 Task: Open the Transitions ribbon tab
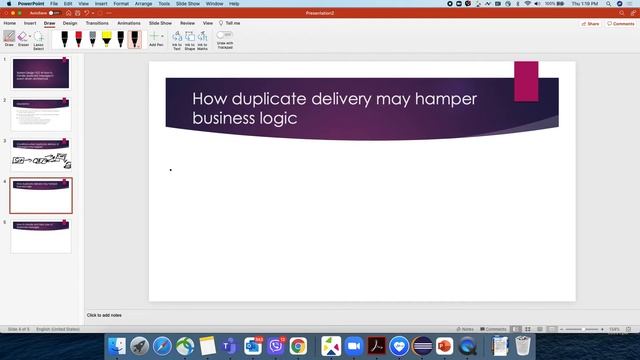coord(97,23)
